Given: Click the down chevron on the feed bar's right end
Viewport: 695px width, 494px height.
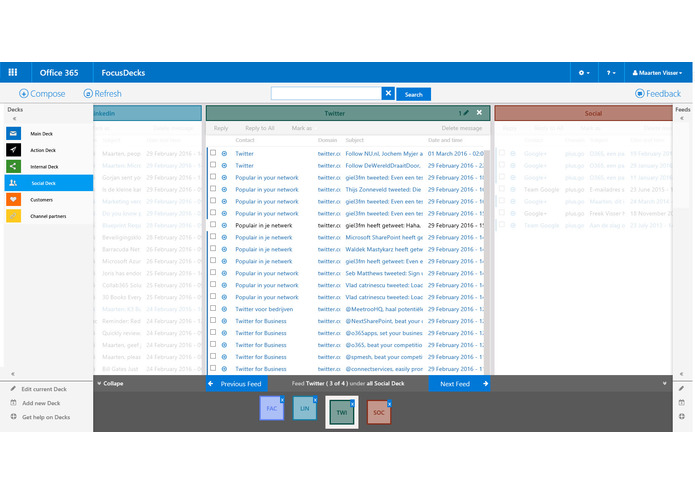Looking at the screenshot, I should click(664, 383).
